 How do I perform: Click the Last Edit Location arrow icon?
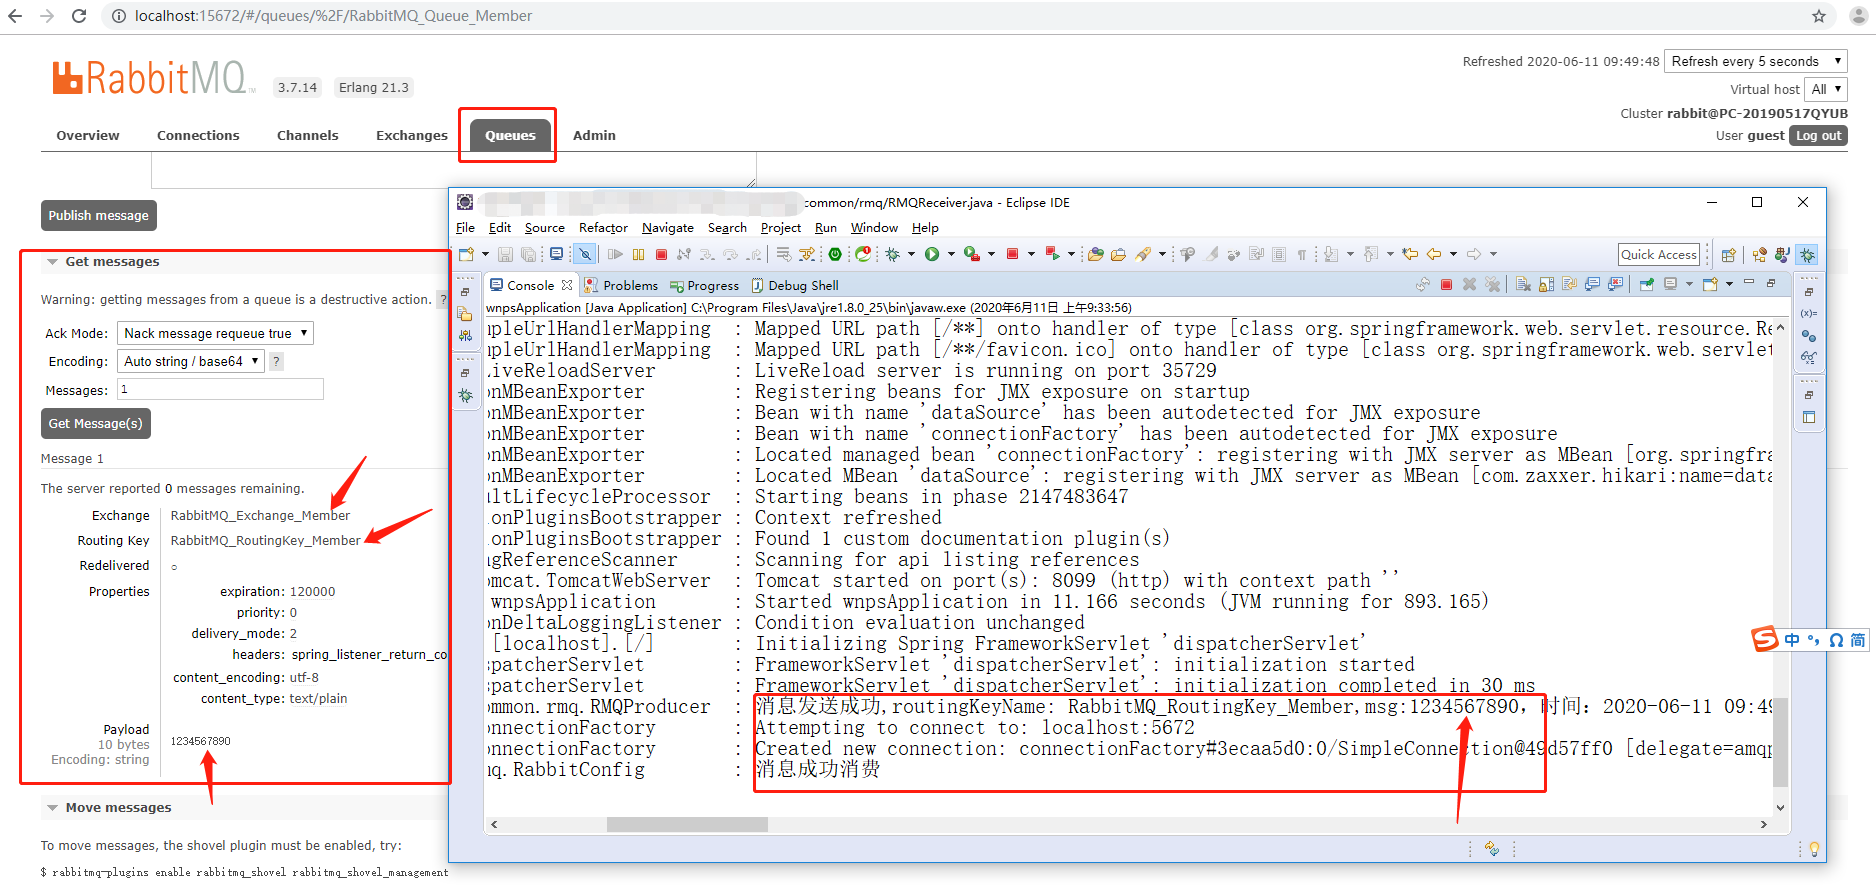click(x=1410, y=254)
